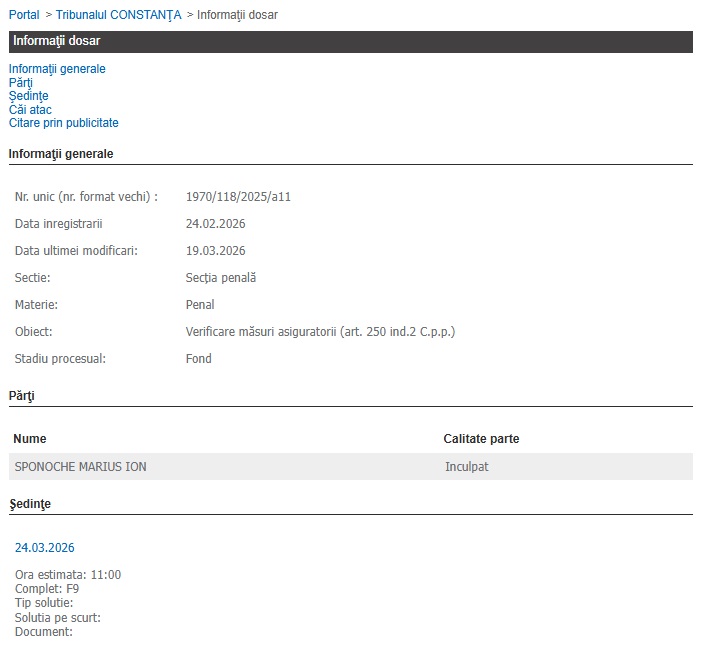Click the Complet: F9 line

[x=47, y=589]
